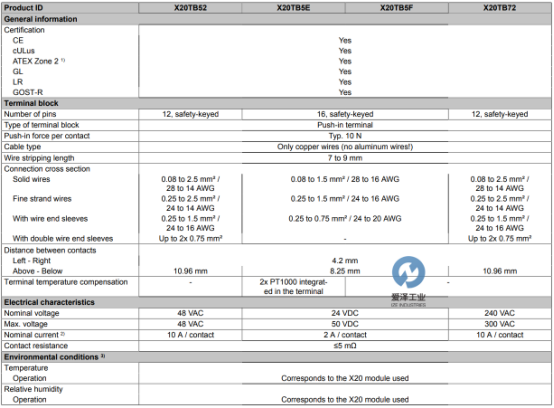Select the 240 VAC nominal voltage cell
The width and height of the screenshot is (554, 408).
(x=500, y=313)
